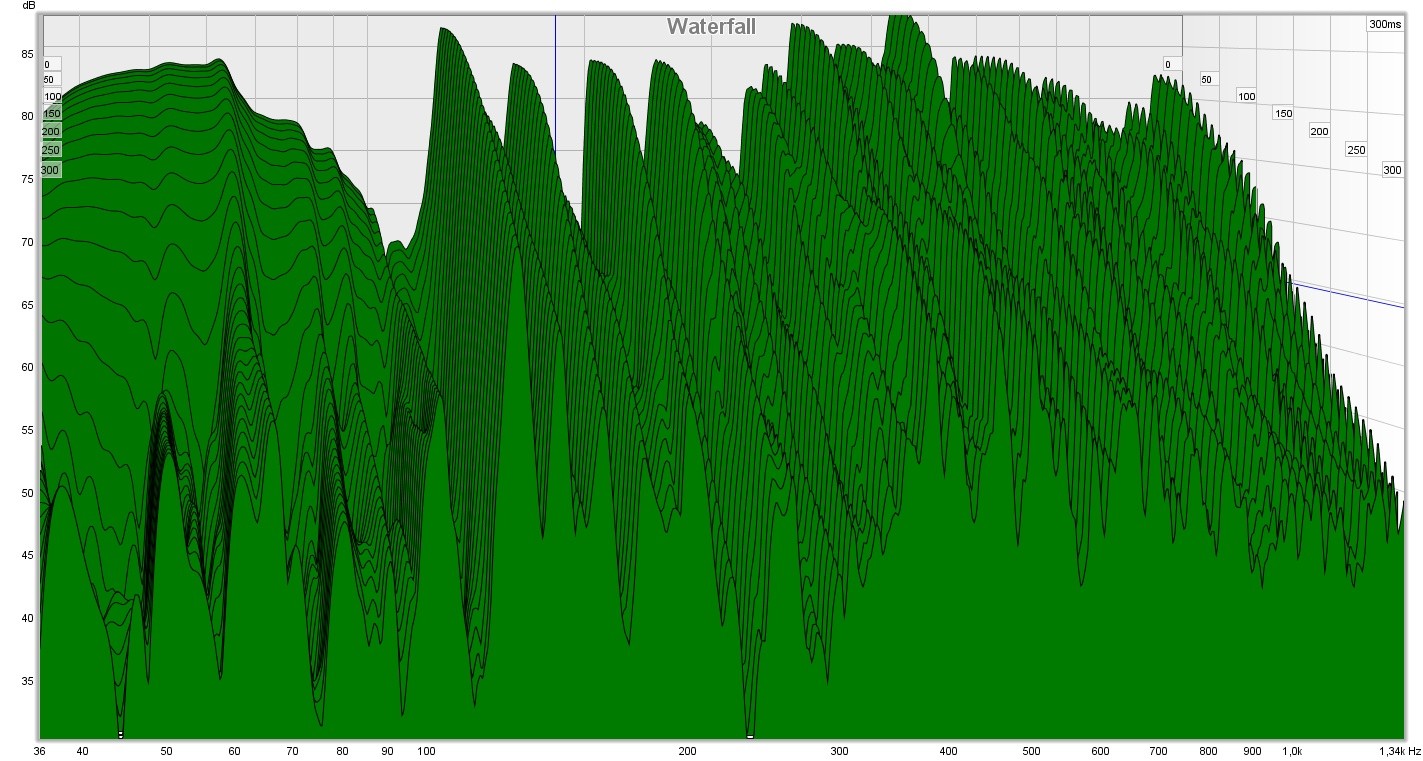
Task: Click the 1,0k frequency axis value
Action: [x=1292, y=750]
